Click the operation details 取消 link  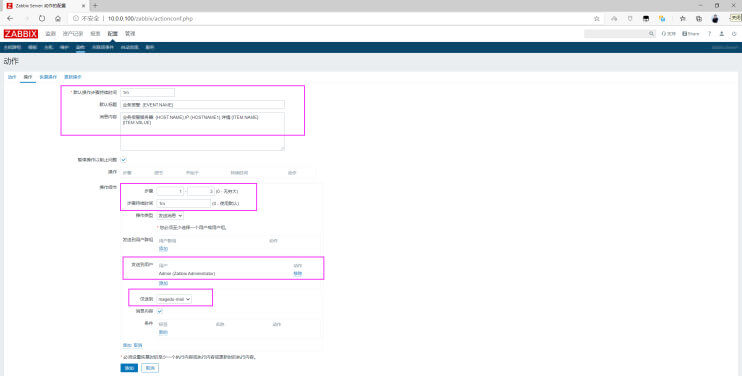pos(138,346)
